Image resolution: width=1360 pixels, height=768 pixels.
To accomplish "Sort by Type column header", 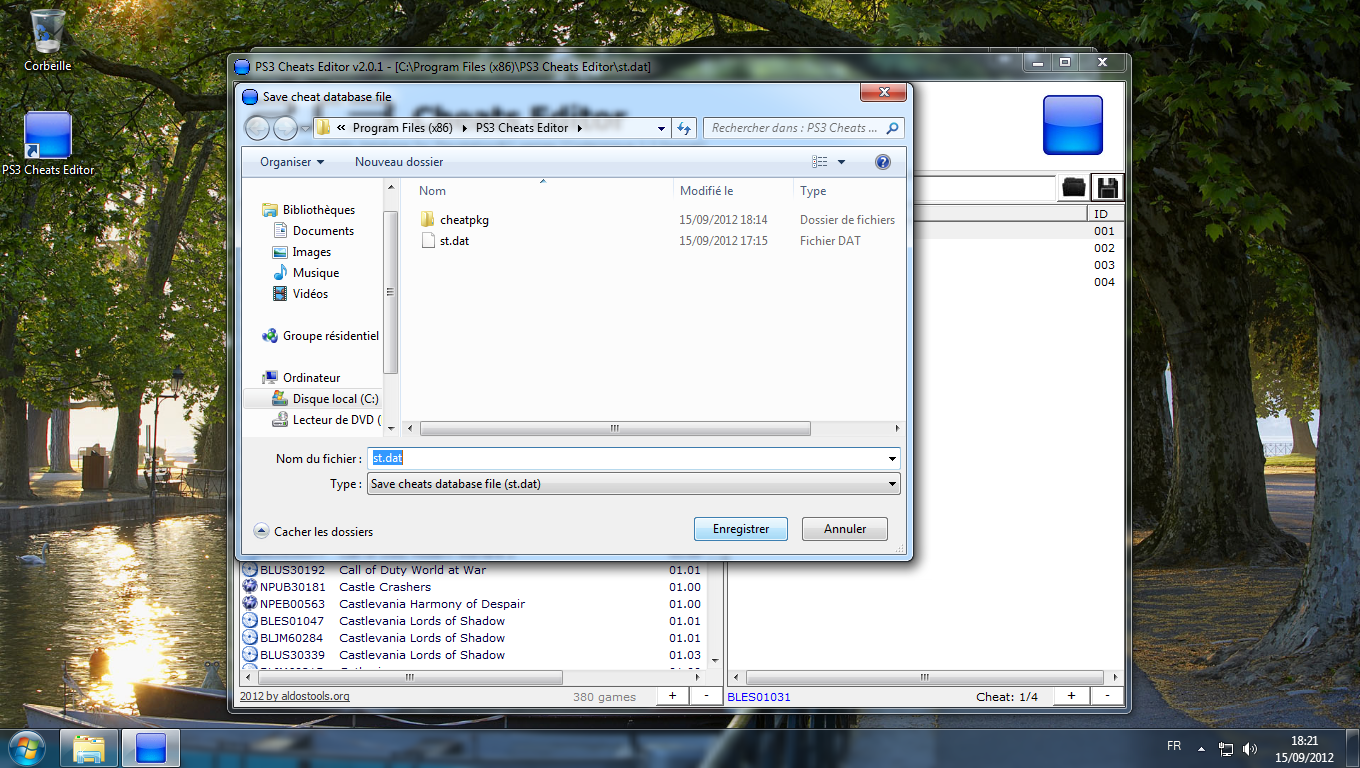I will click(x=849, y=191).
